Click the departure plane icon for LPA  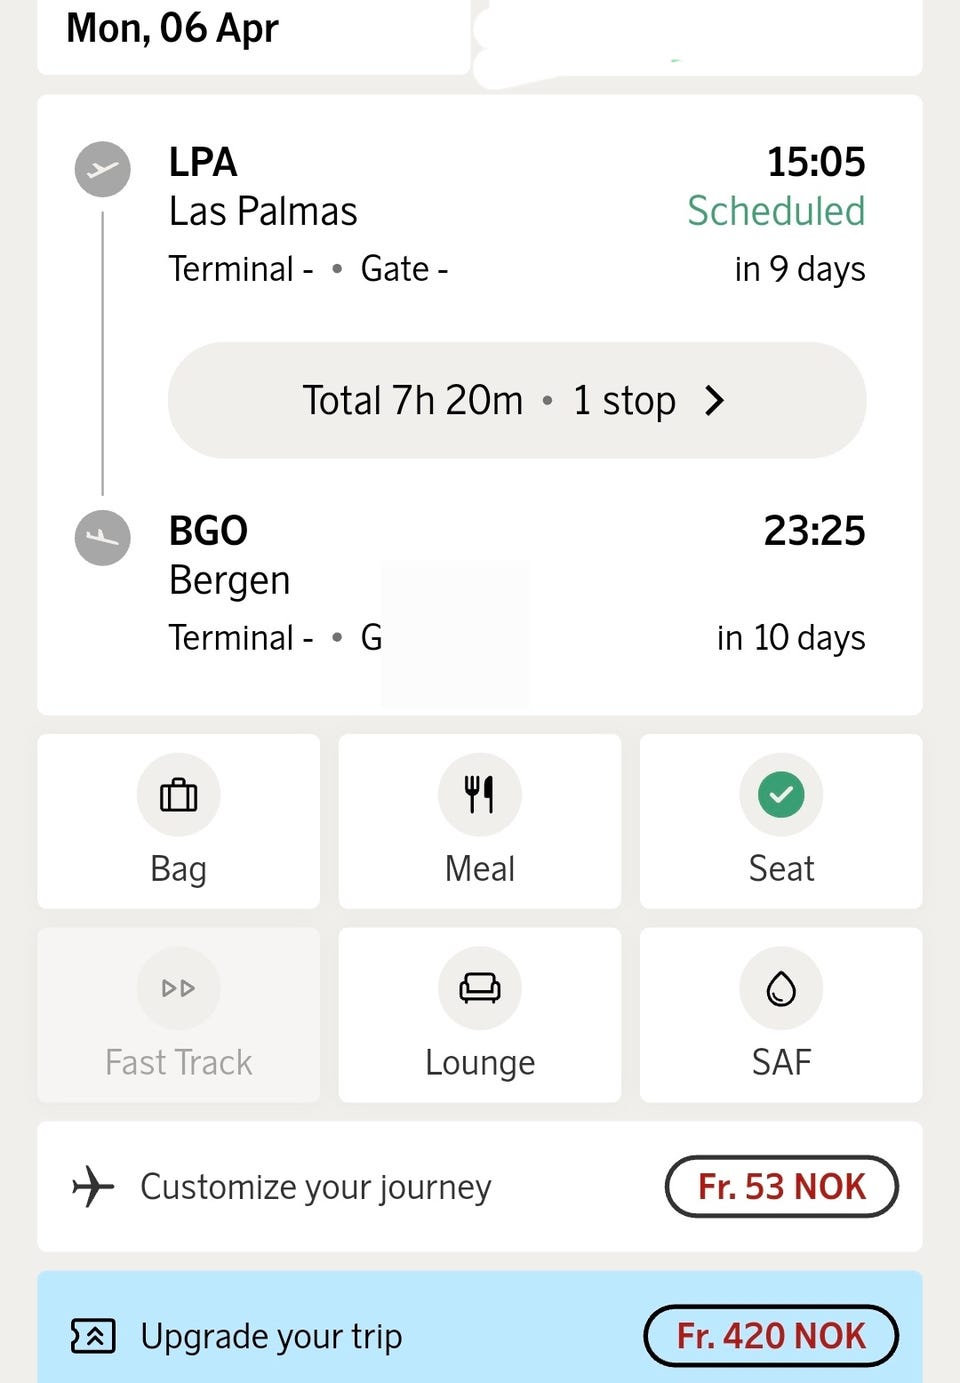103,170
